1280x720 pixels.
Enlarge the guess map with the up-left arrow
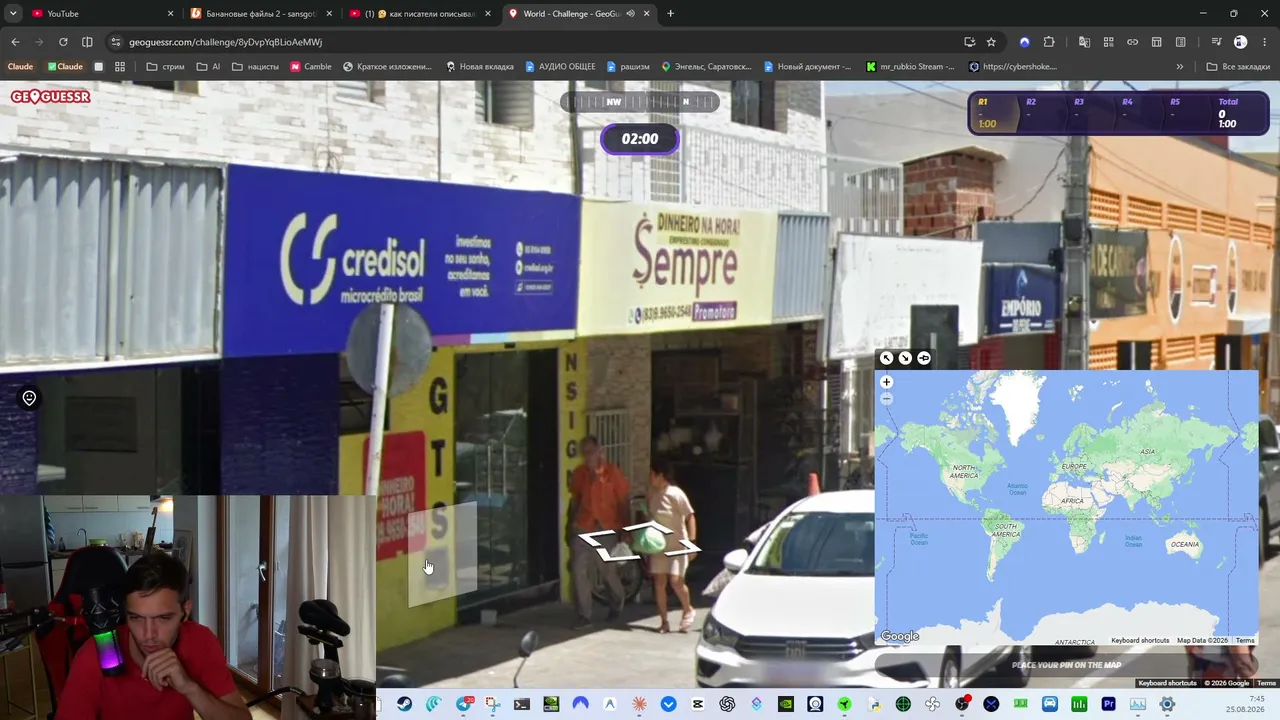click(886, 358)
